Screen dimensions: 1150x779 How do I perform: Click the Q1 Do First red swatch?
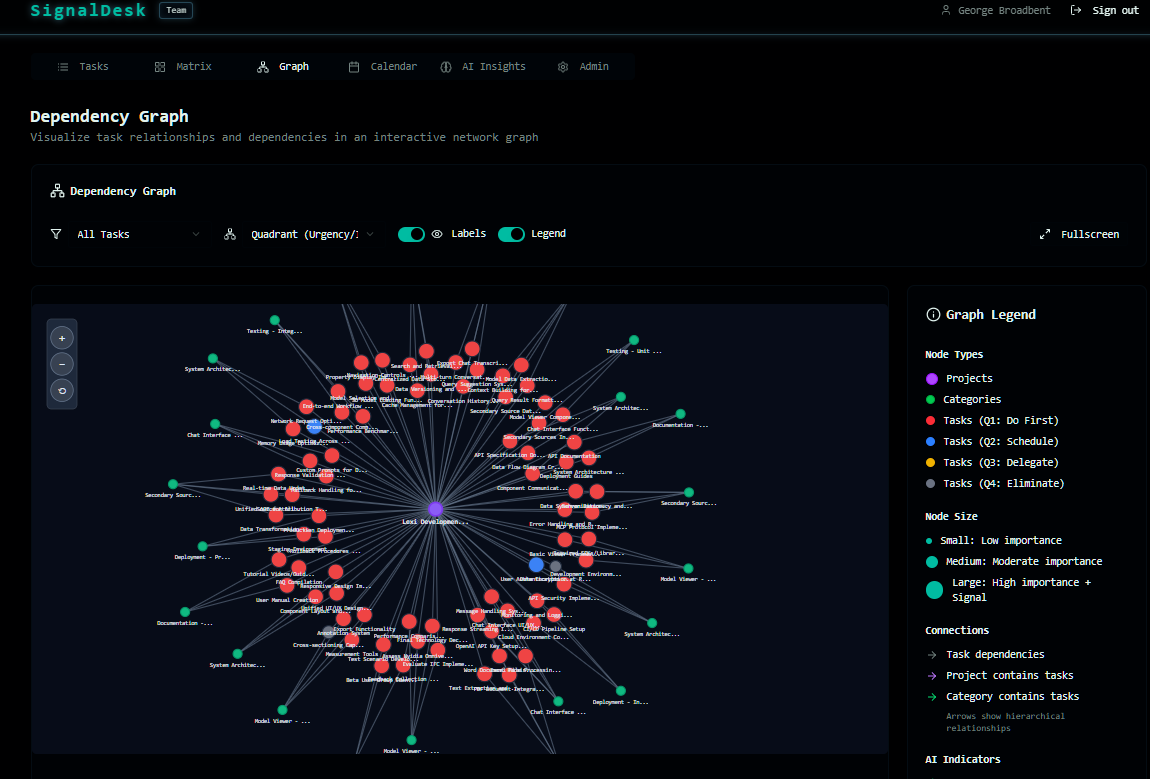coord(931,420)
